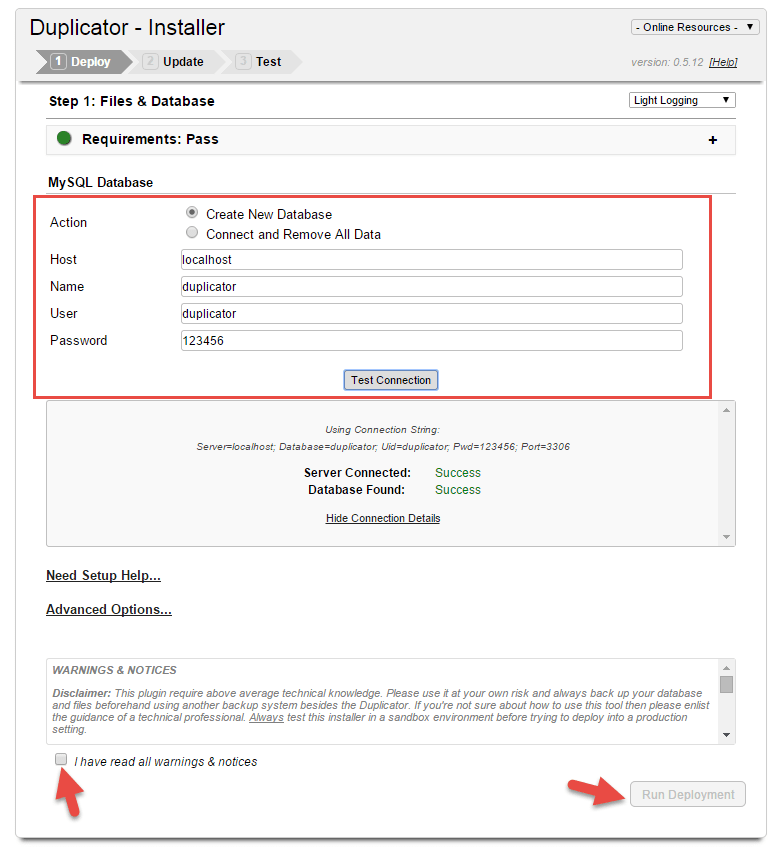This screenshot has width=770, height=849.
Task: Click the Always link in disclaimer
Action: 266,717
